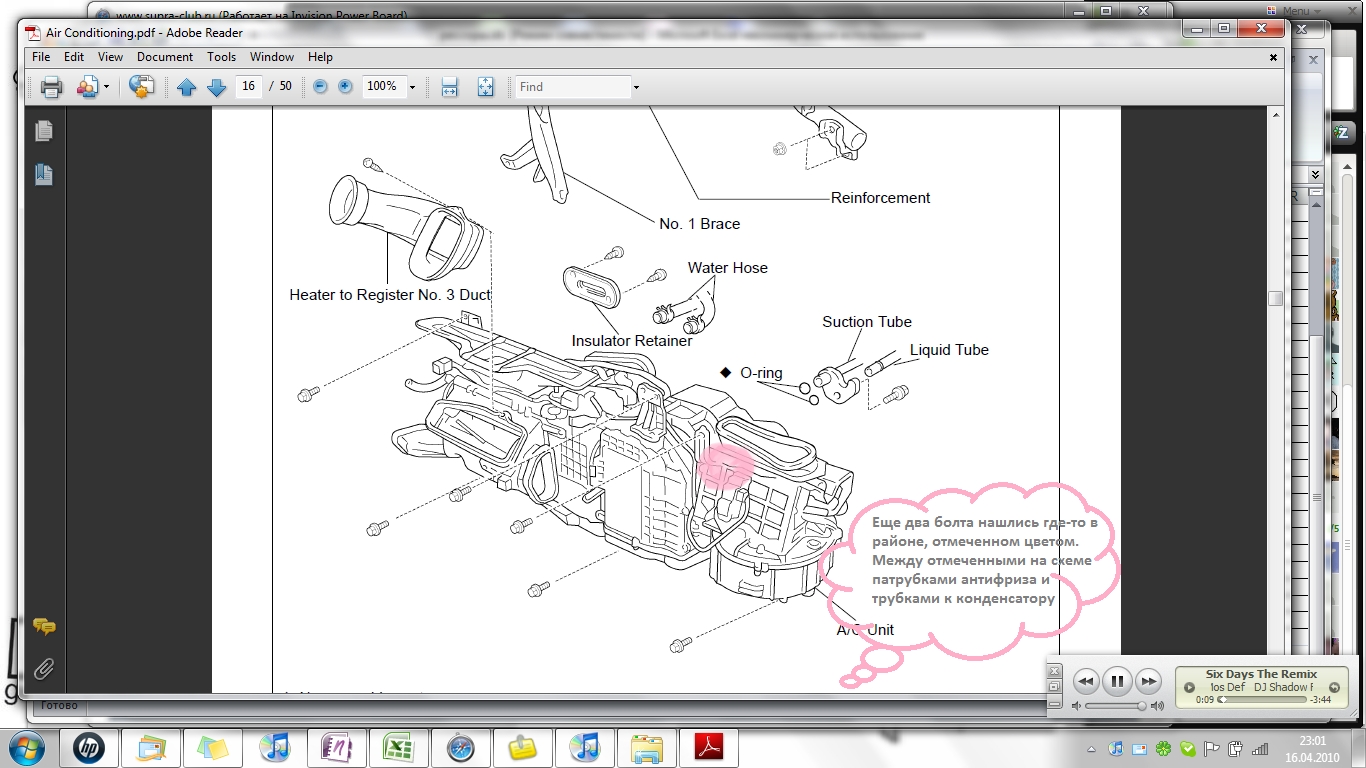Click the page number input field

click(248, 87)
